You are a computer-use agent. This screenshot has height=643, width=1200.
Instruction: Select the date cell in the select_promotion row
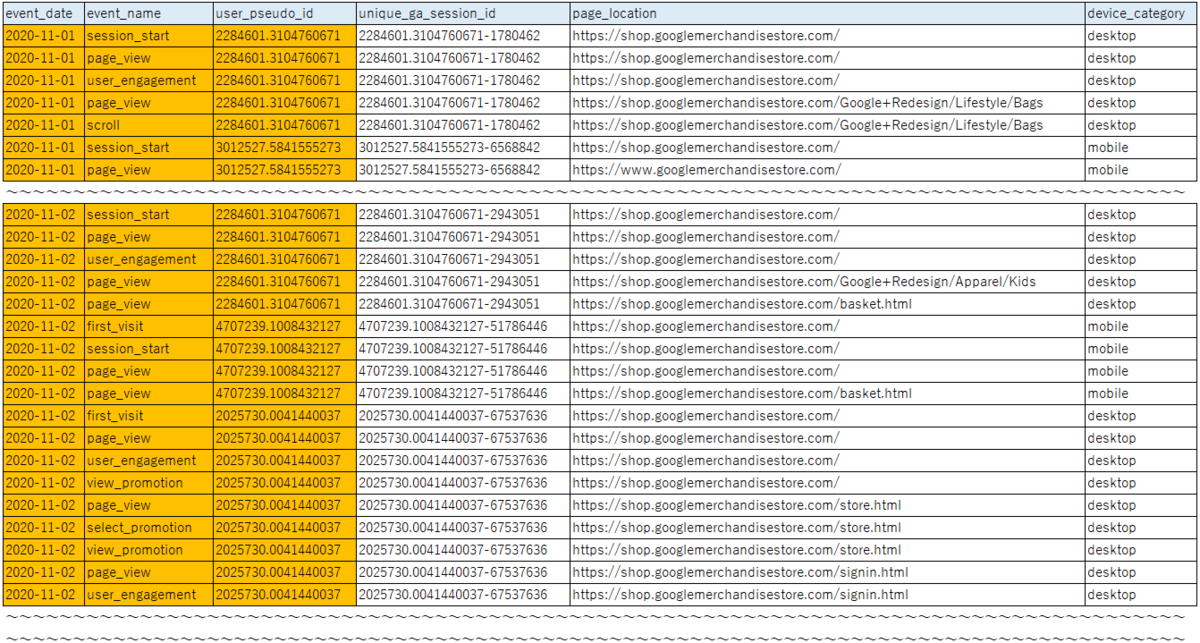click(43, 528)
